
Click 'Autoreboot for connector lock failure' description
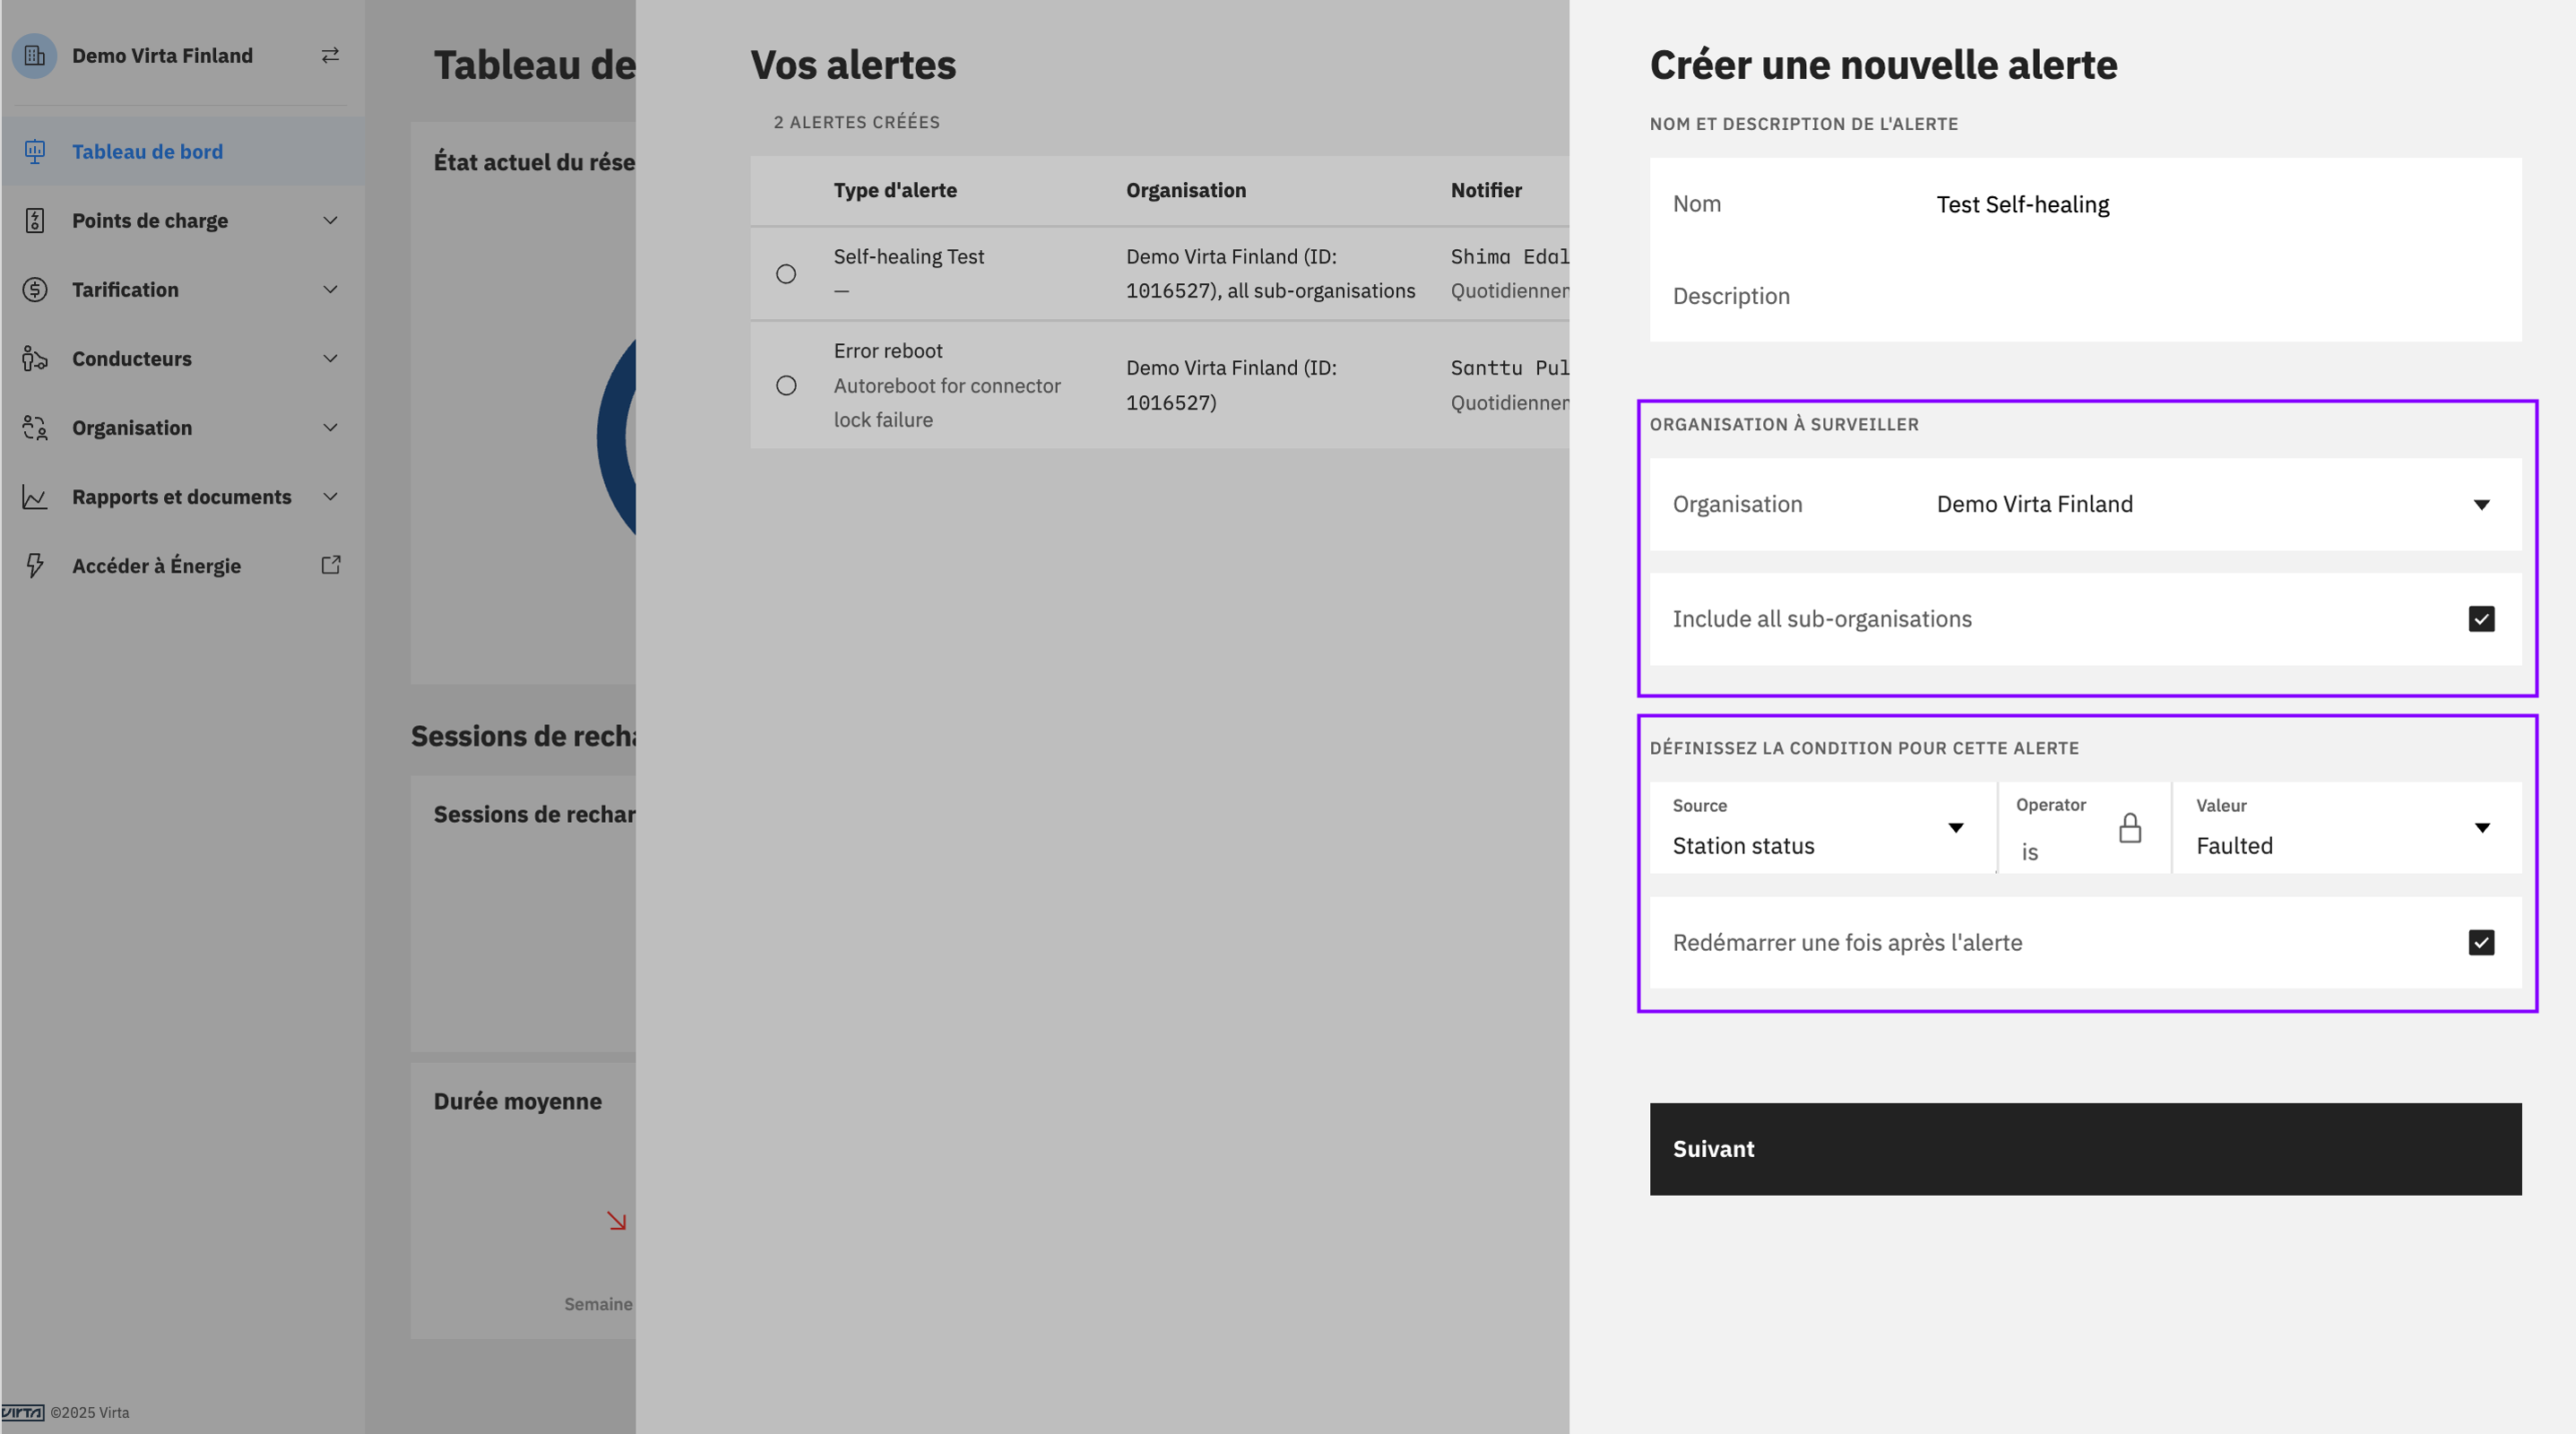click(947, 403)
